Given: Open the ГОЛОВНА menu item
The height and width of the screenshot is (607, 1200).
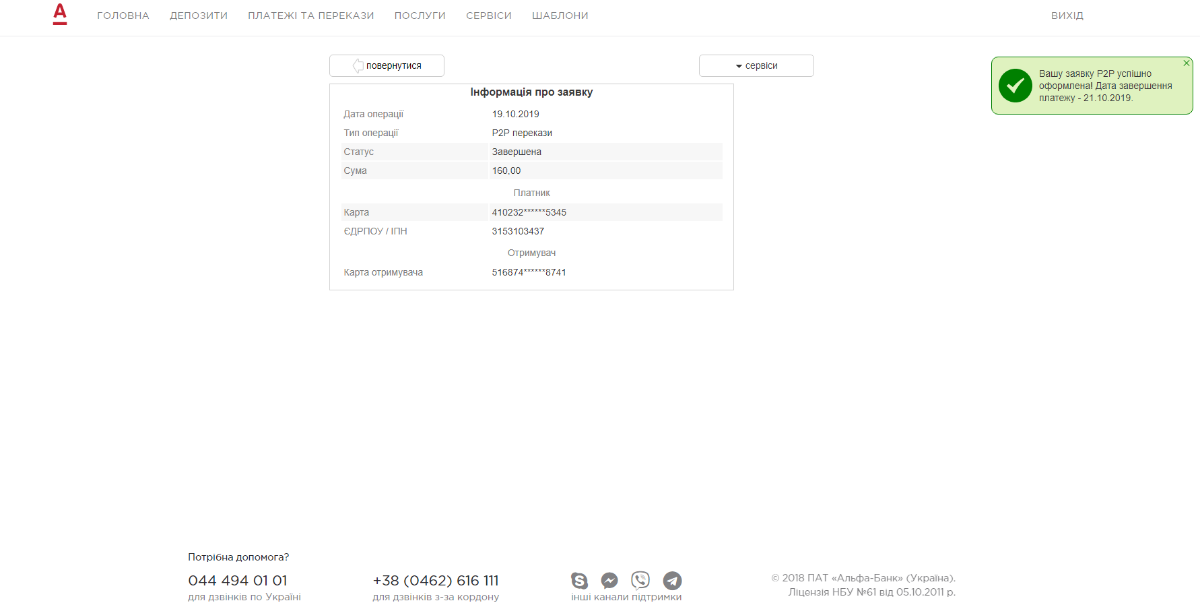Looking at the screenshot, I should point(123,16).
